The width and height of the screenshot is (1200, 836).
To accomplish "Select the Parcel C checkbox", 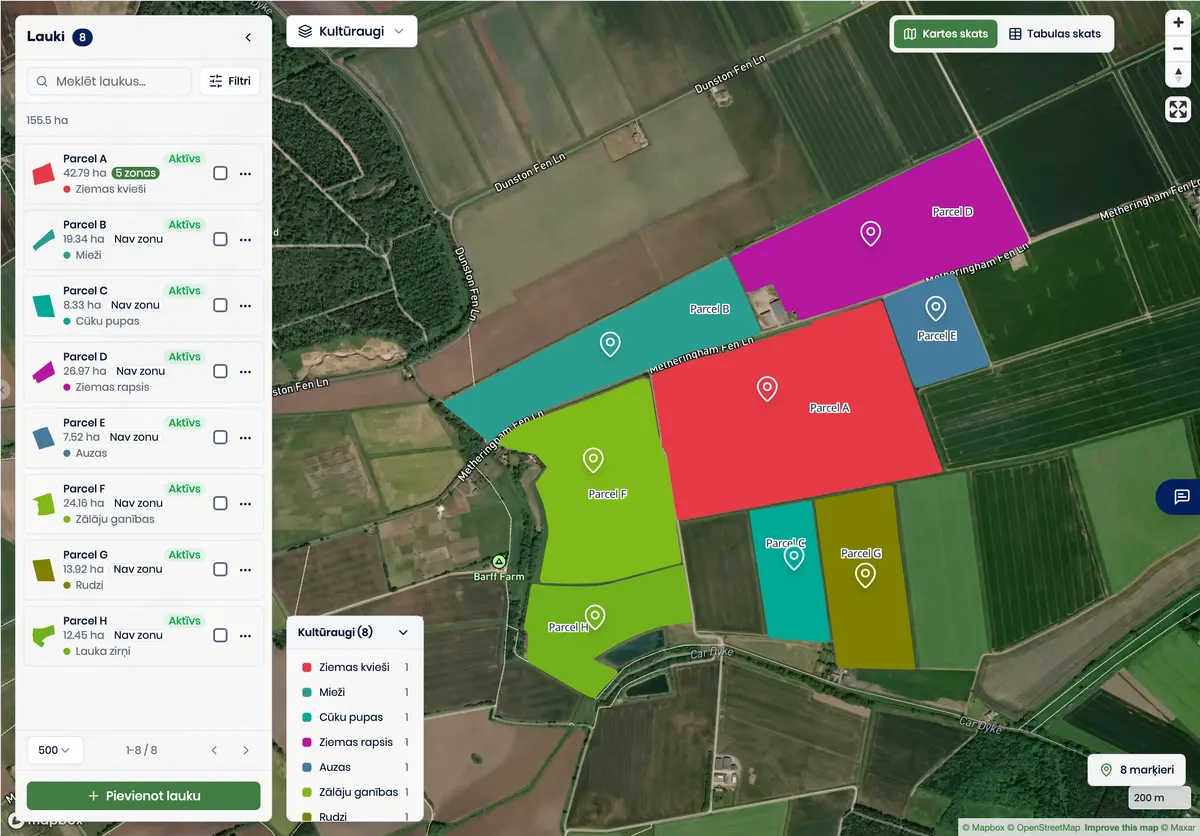I will [220, 305].
